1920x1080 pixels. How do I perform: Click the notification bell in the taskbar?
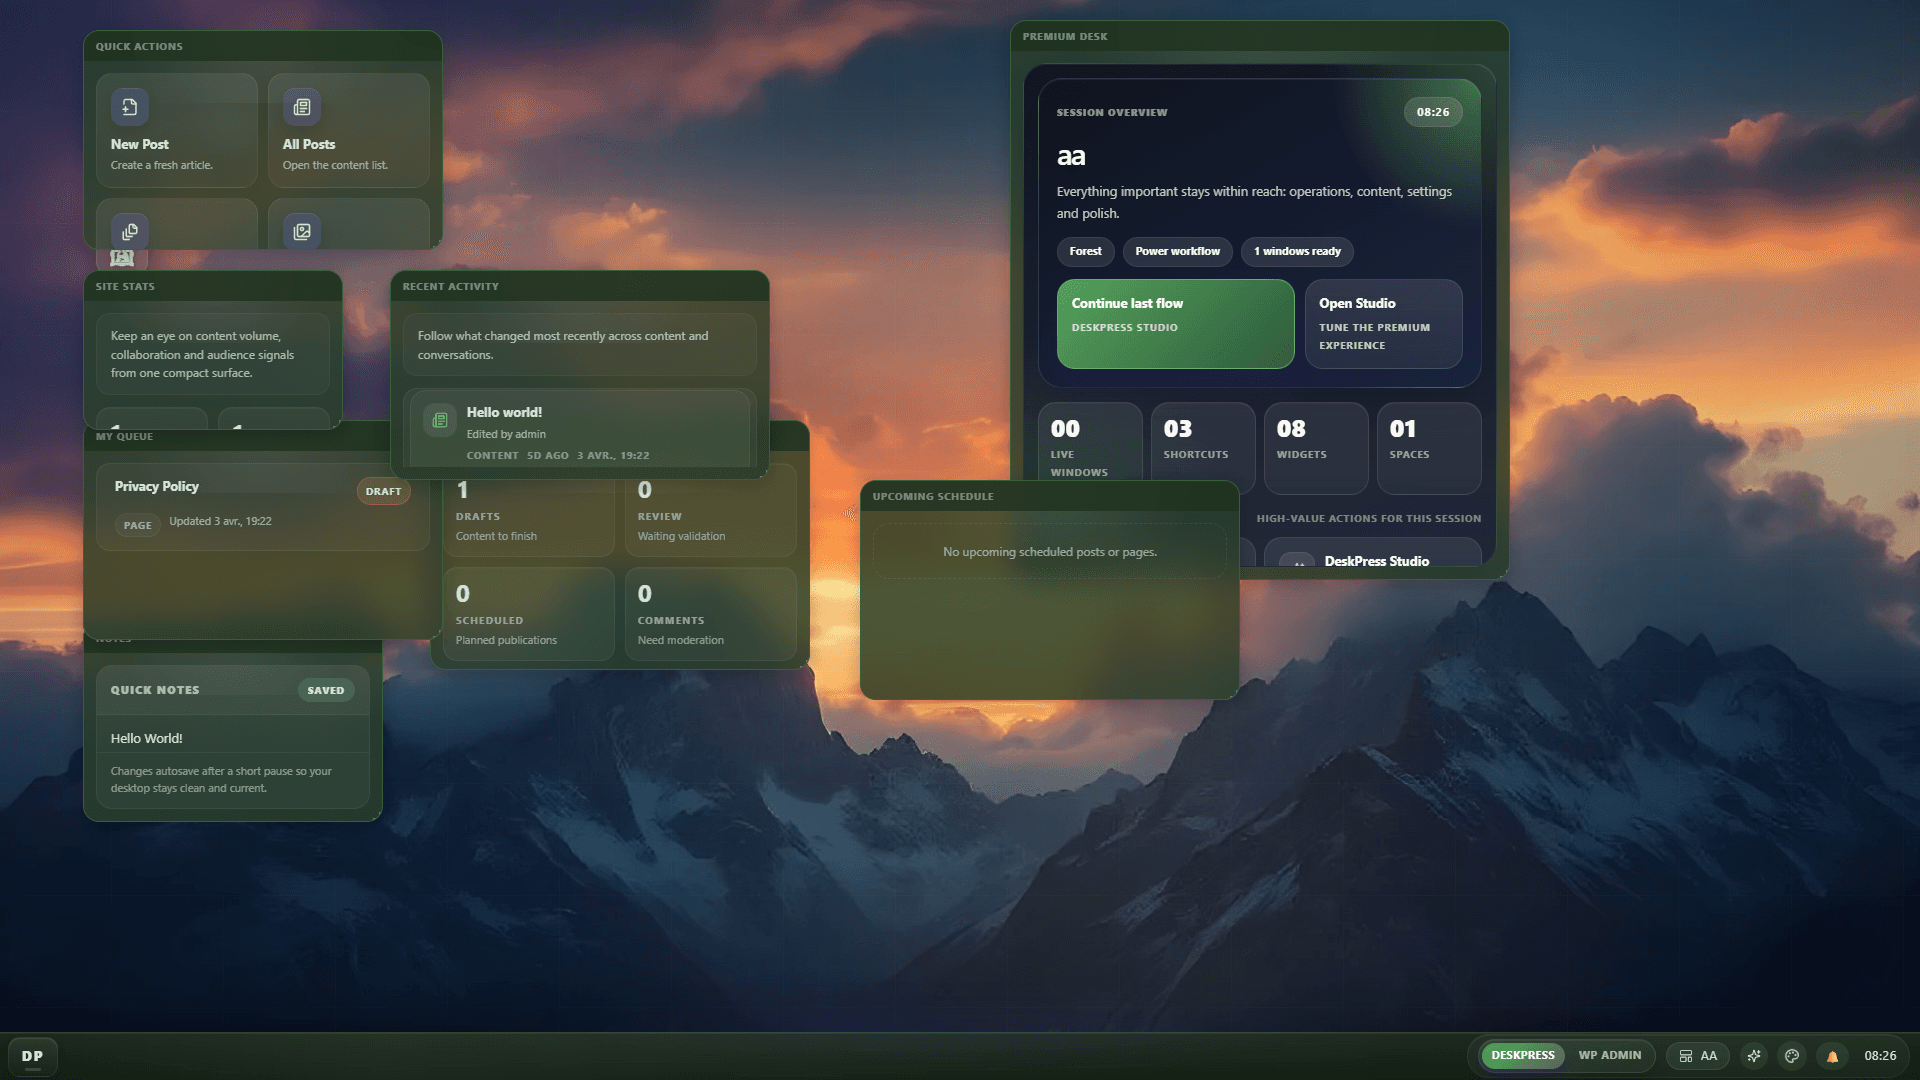point(1832,1057)
